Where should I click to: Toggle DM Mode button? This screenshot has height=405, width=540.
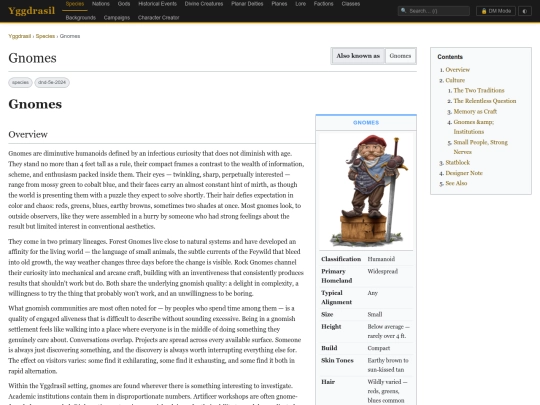[x=496, y=11]
